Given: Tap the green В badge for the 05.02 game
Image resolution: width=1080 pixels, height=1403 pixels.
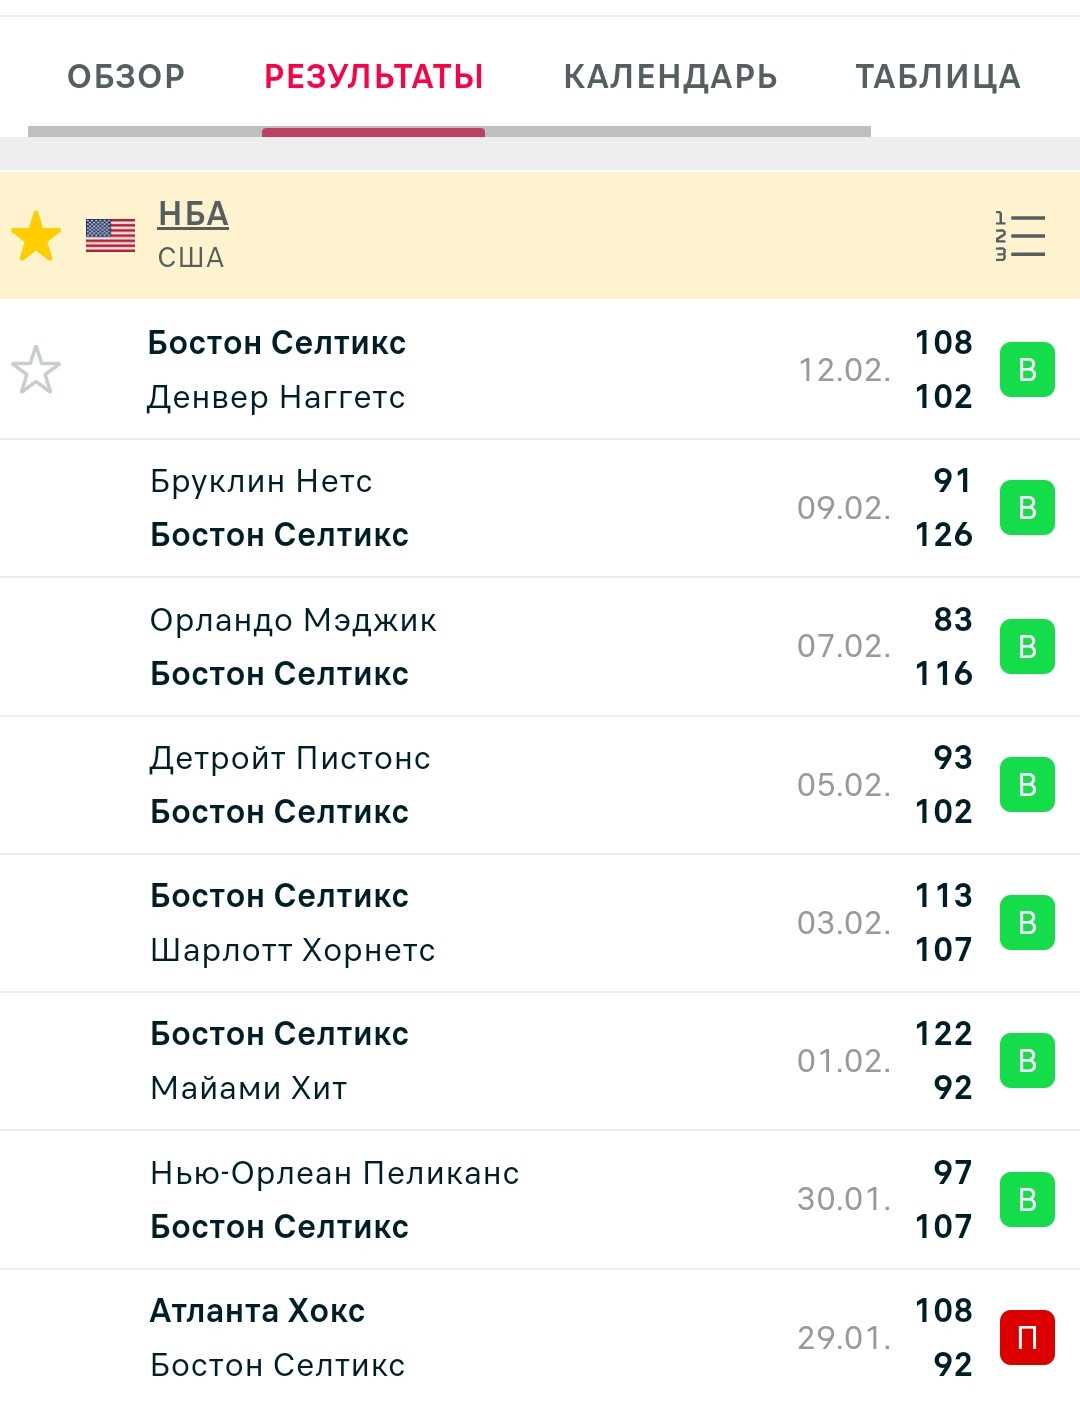Looking at the screenshot, I should 1027,785.
